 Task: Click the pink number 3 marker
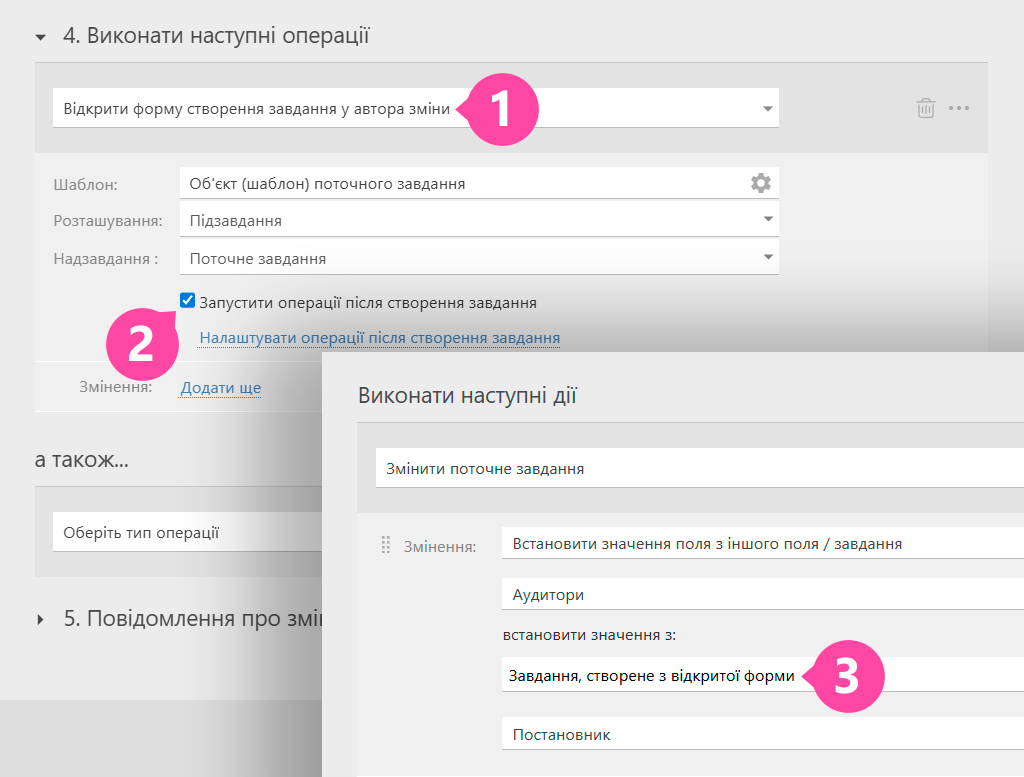pyautogui.click(x=847, y=675)
